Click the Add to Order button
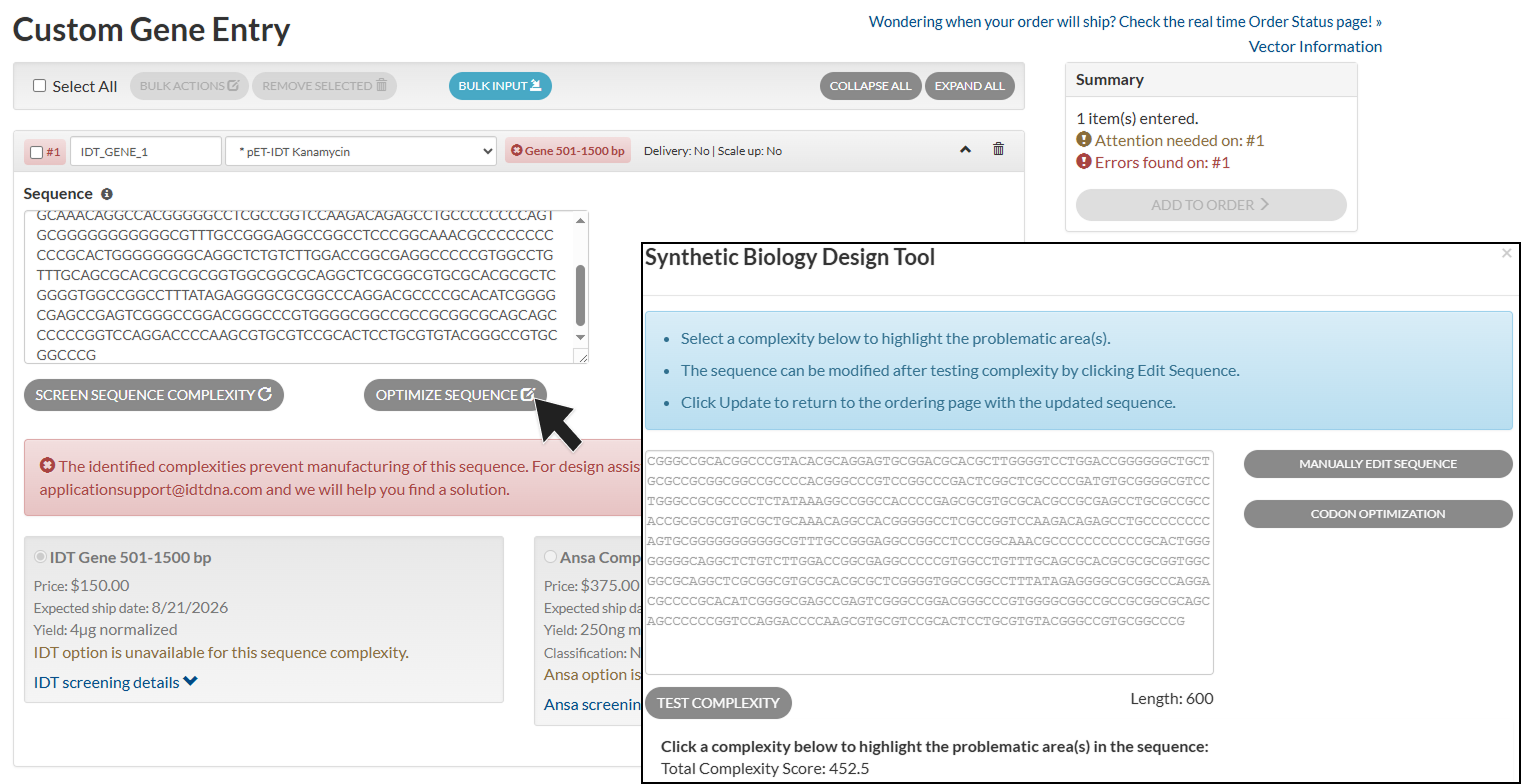The width and height of the screenshot is (1521, 784). click(x=1211, y=205)
